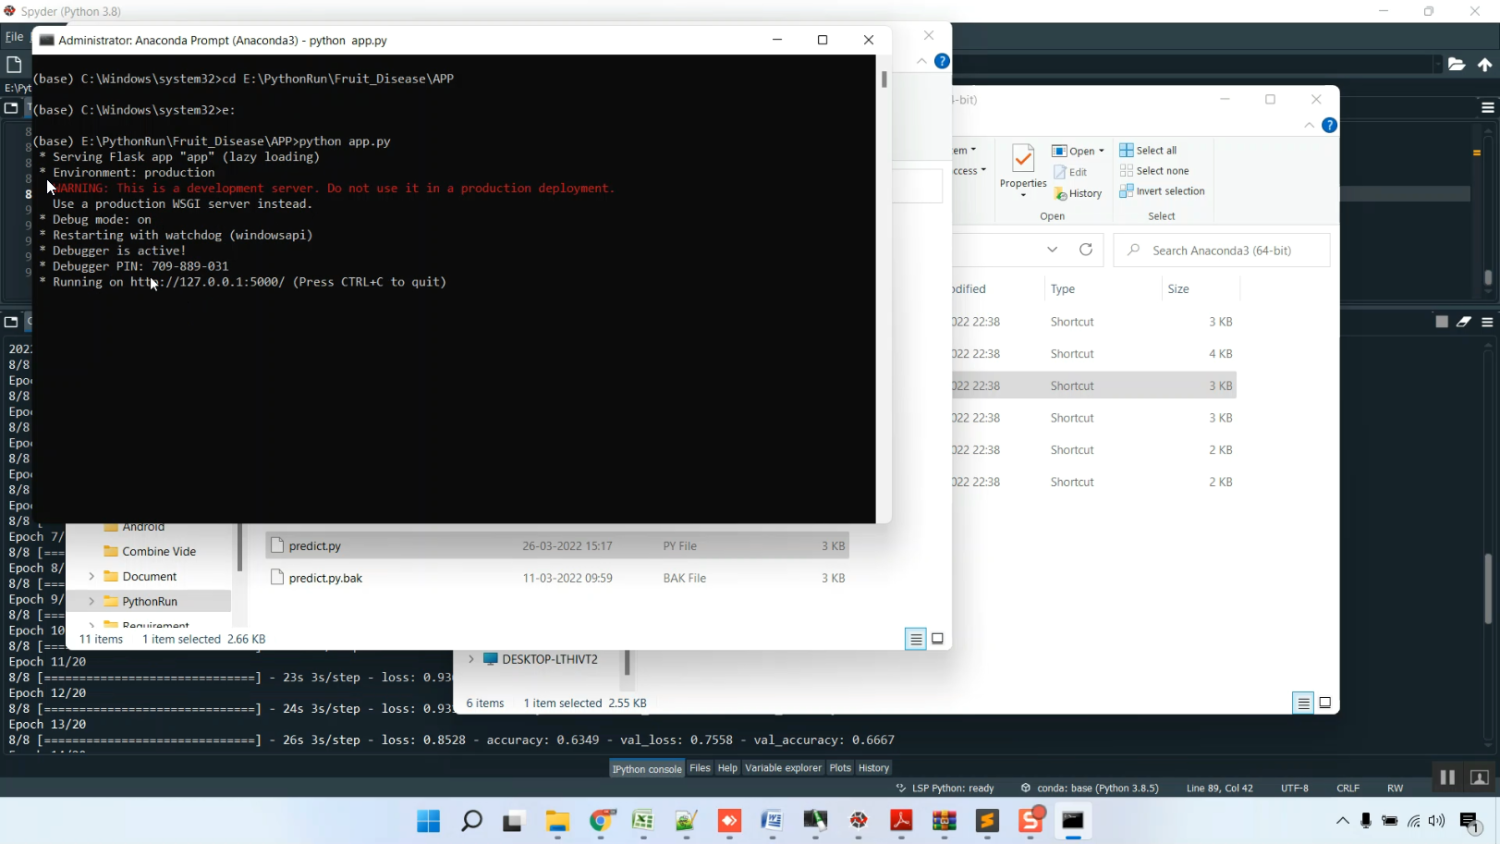Refresh the Anaconda3 folder address bar

1085,250
